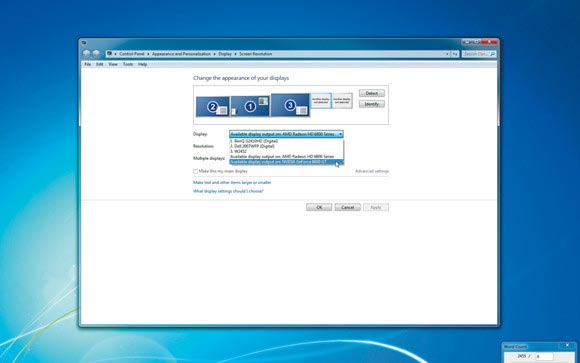Click Appearance and Personalization breadcrumb
The width and height of the screenshot is (580, 363).
(x=181, y=54)
